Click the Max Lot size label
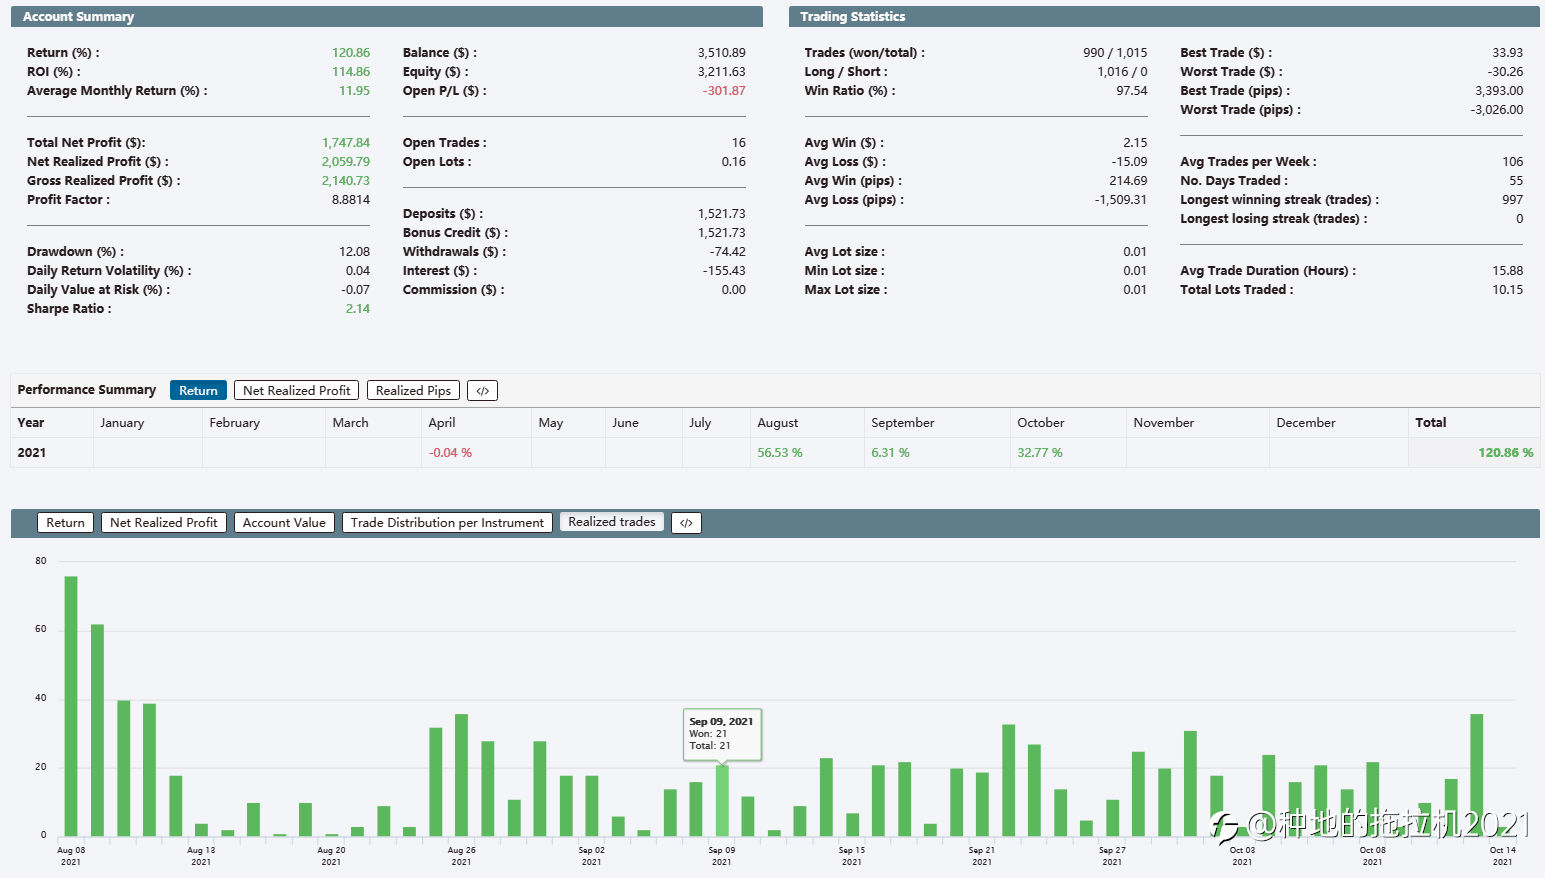This screenshot has width=1545, height=878. pos(846,290)
